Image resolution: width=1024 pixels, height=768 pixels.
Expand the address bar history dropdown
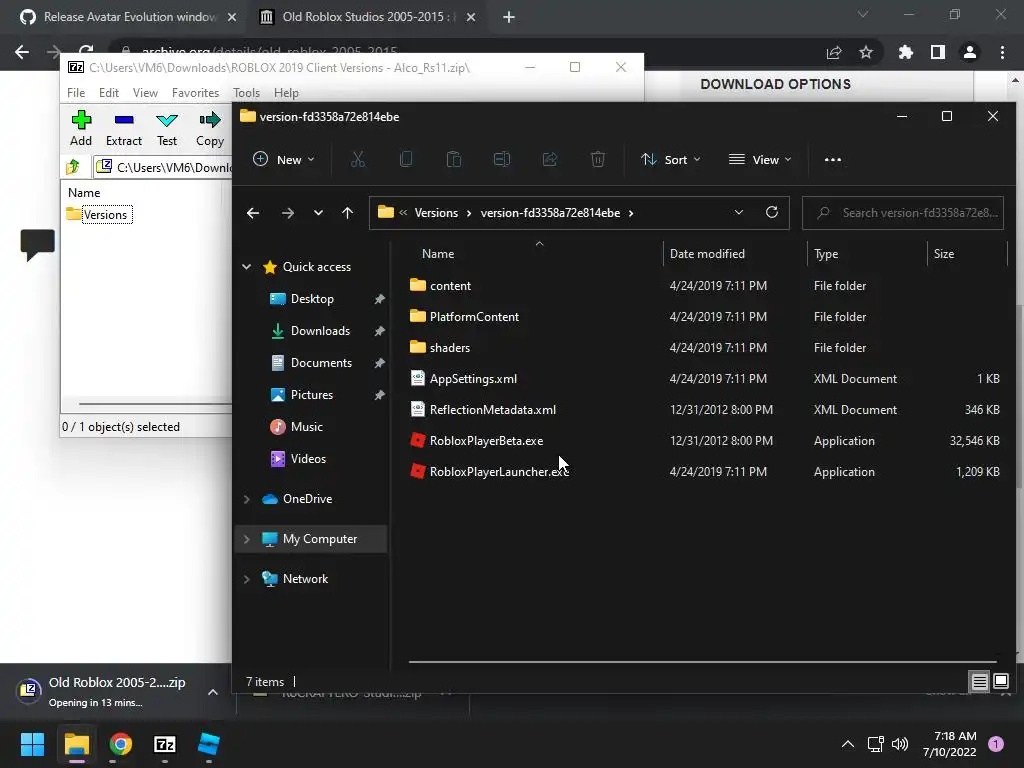coord(739,212)
